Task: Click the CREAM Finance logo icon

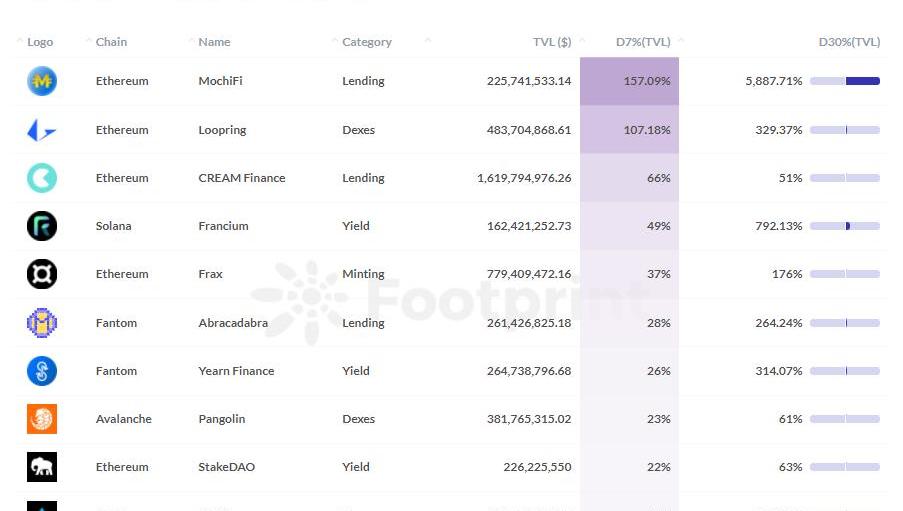Action: (x=42, y=178)
